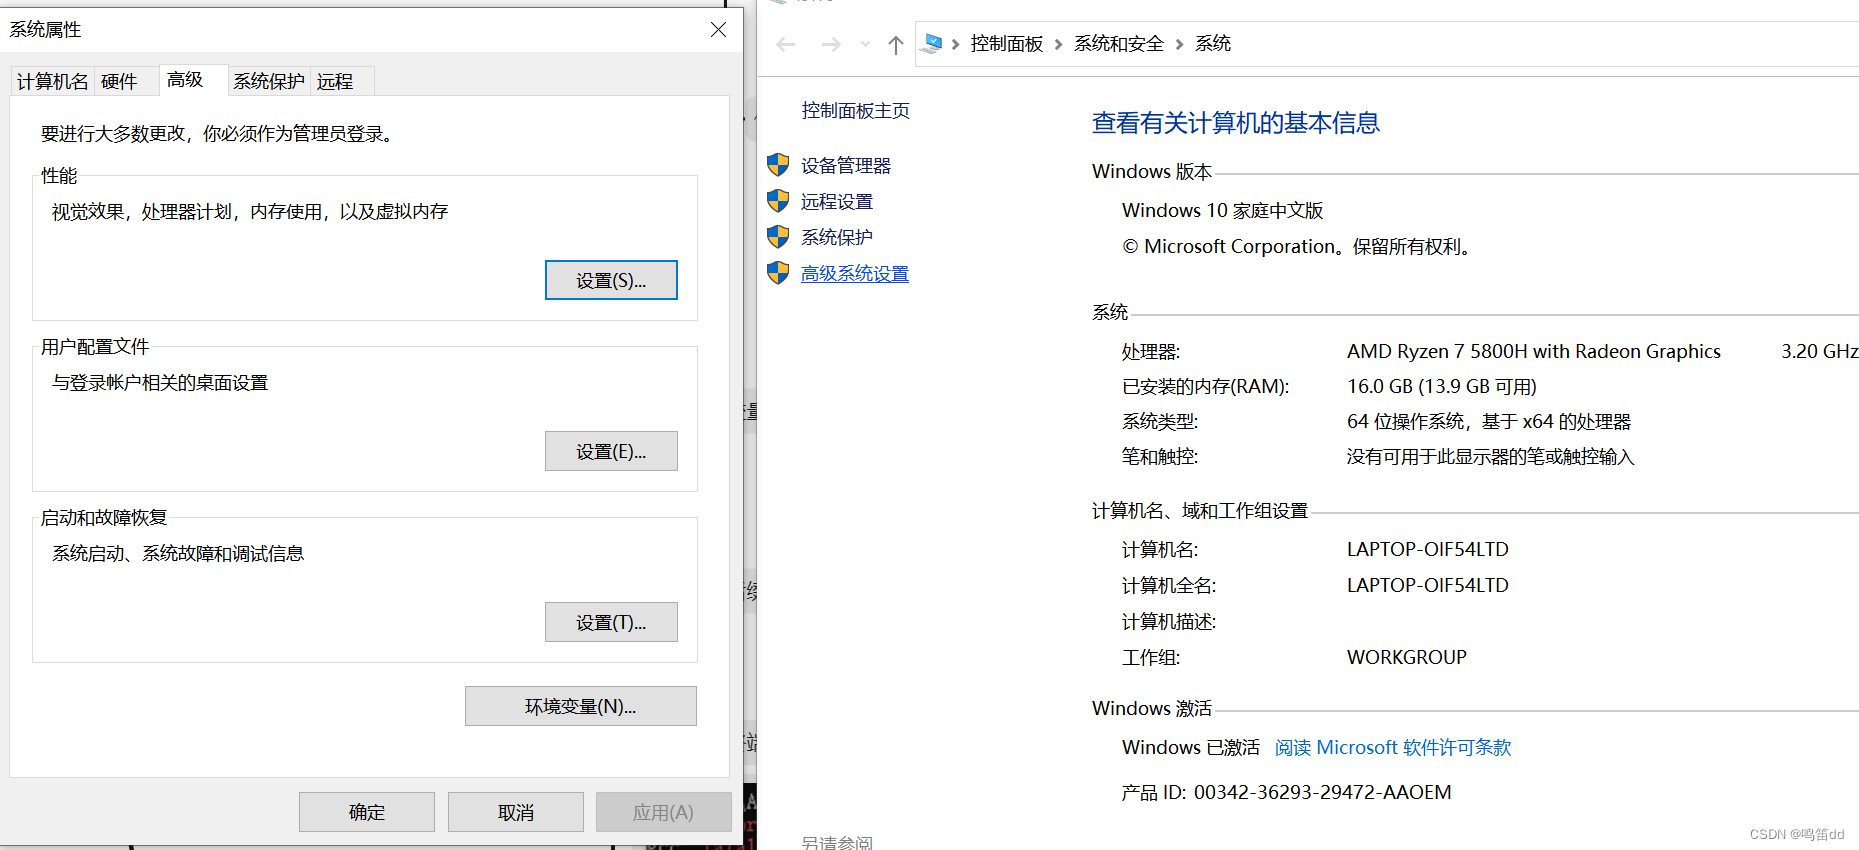Open 控制面板主页 link
This screenshot has width=1859, height=850.
[856, 111]
